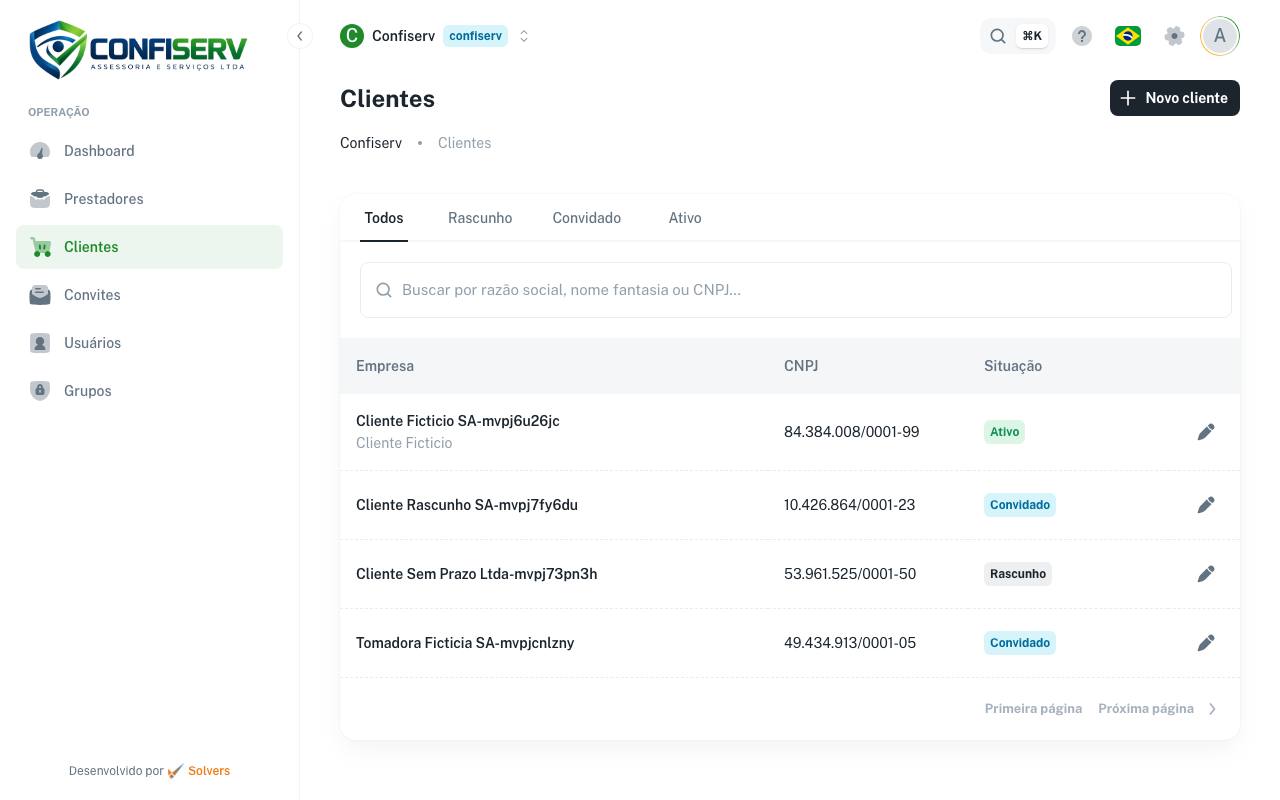This screenshot has width=1280, height=800.
Task: Edit Tomadora Ficticia SA with pencil icon
Action: [1206, 643]
